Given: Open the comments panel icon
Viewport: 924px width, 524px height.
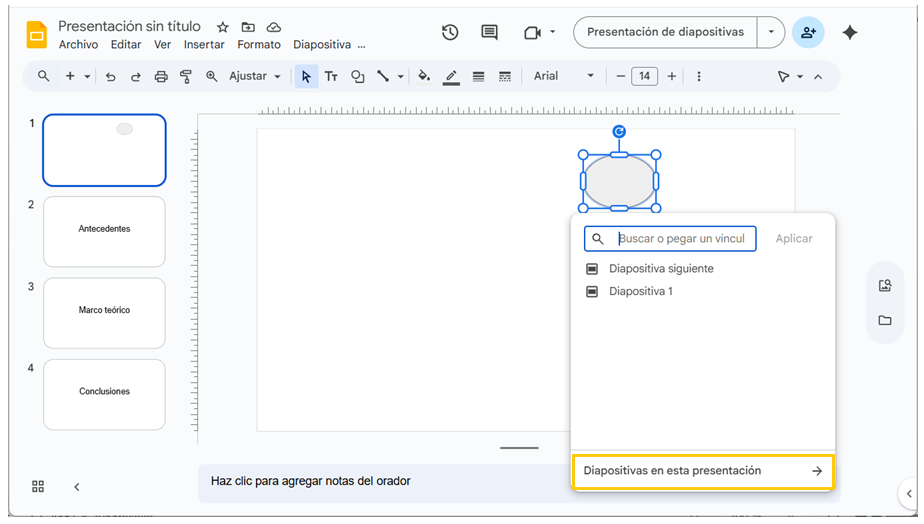Looking at the screenshot, I should pyautogui.click(x=489, y=32).
